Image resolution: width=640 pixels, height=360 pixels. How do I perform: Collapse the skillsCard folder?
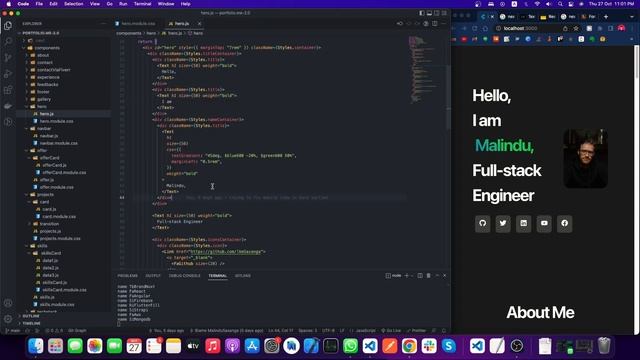51,253
